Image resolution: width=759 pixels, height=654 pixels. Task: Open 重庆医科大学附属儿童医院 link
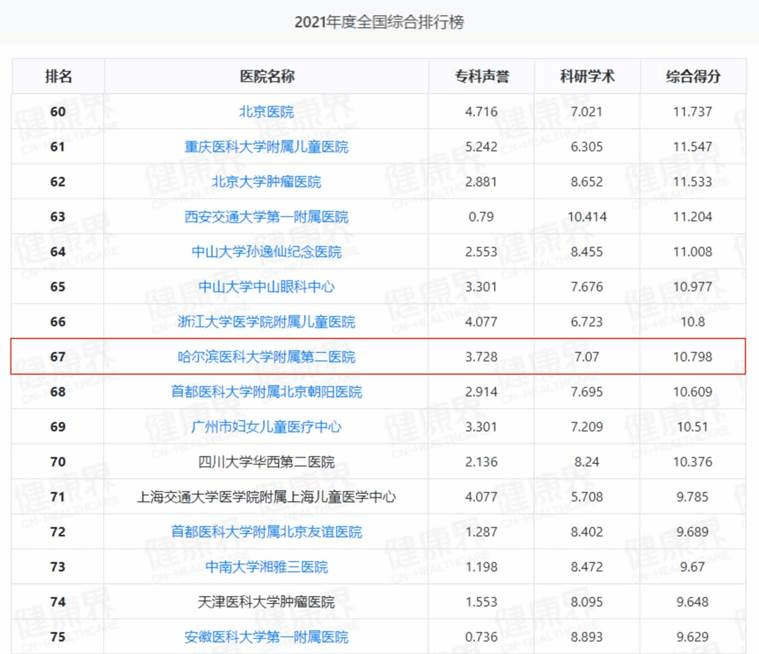pyautogui.click(x=266, y=146)
